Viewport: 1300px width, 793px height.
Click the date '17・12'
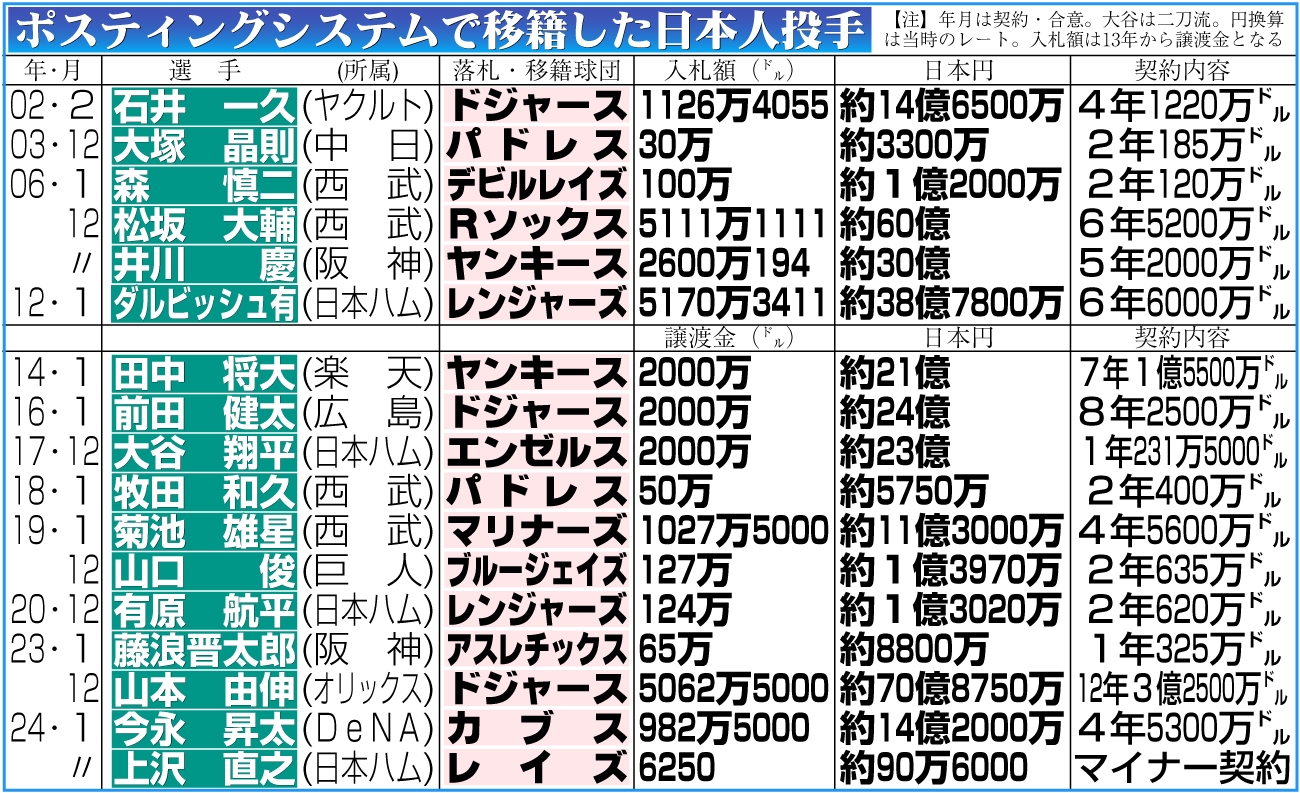coord(54,453)
